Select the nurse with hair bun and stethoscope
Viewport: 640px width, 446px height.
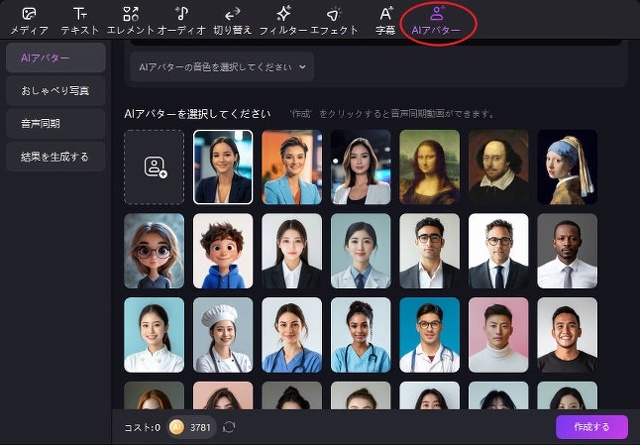[361, 335]
